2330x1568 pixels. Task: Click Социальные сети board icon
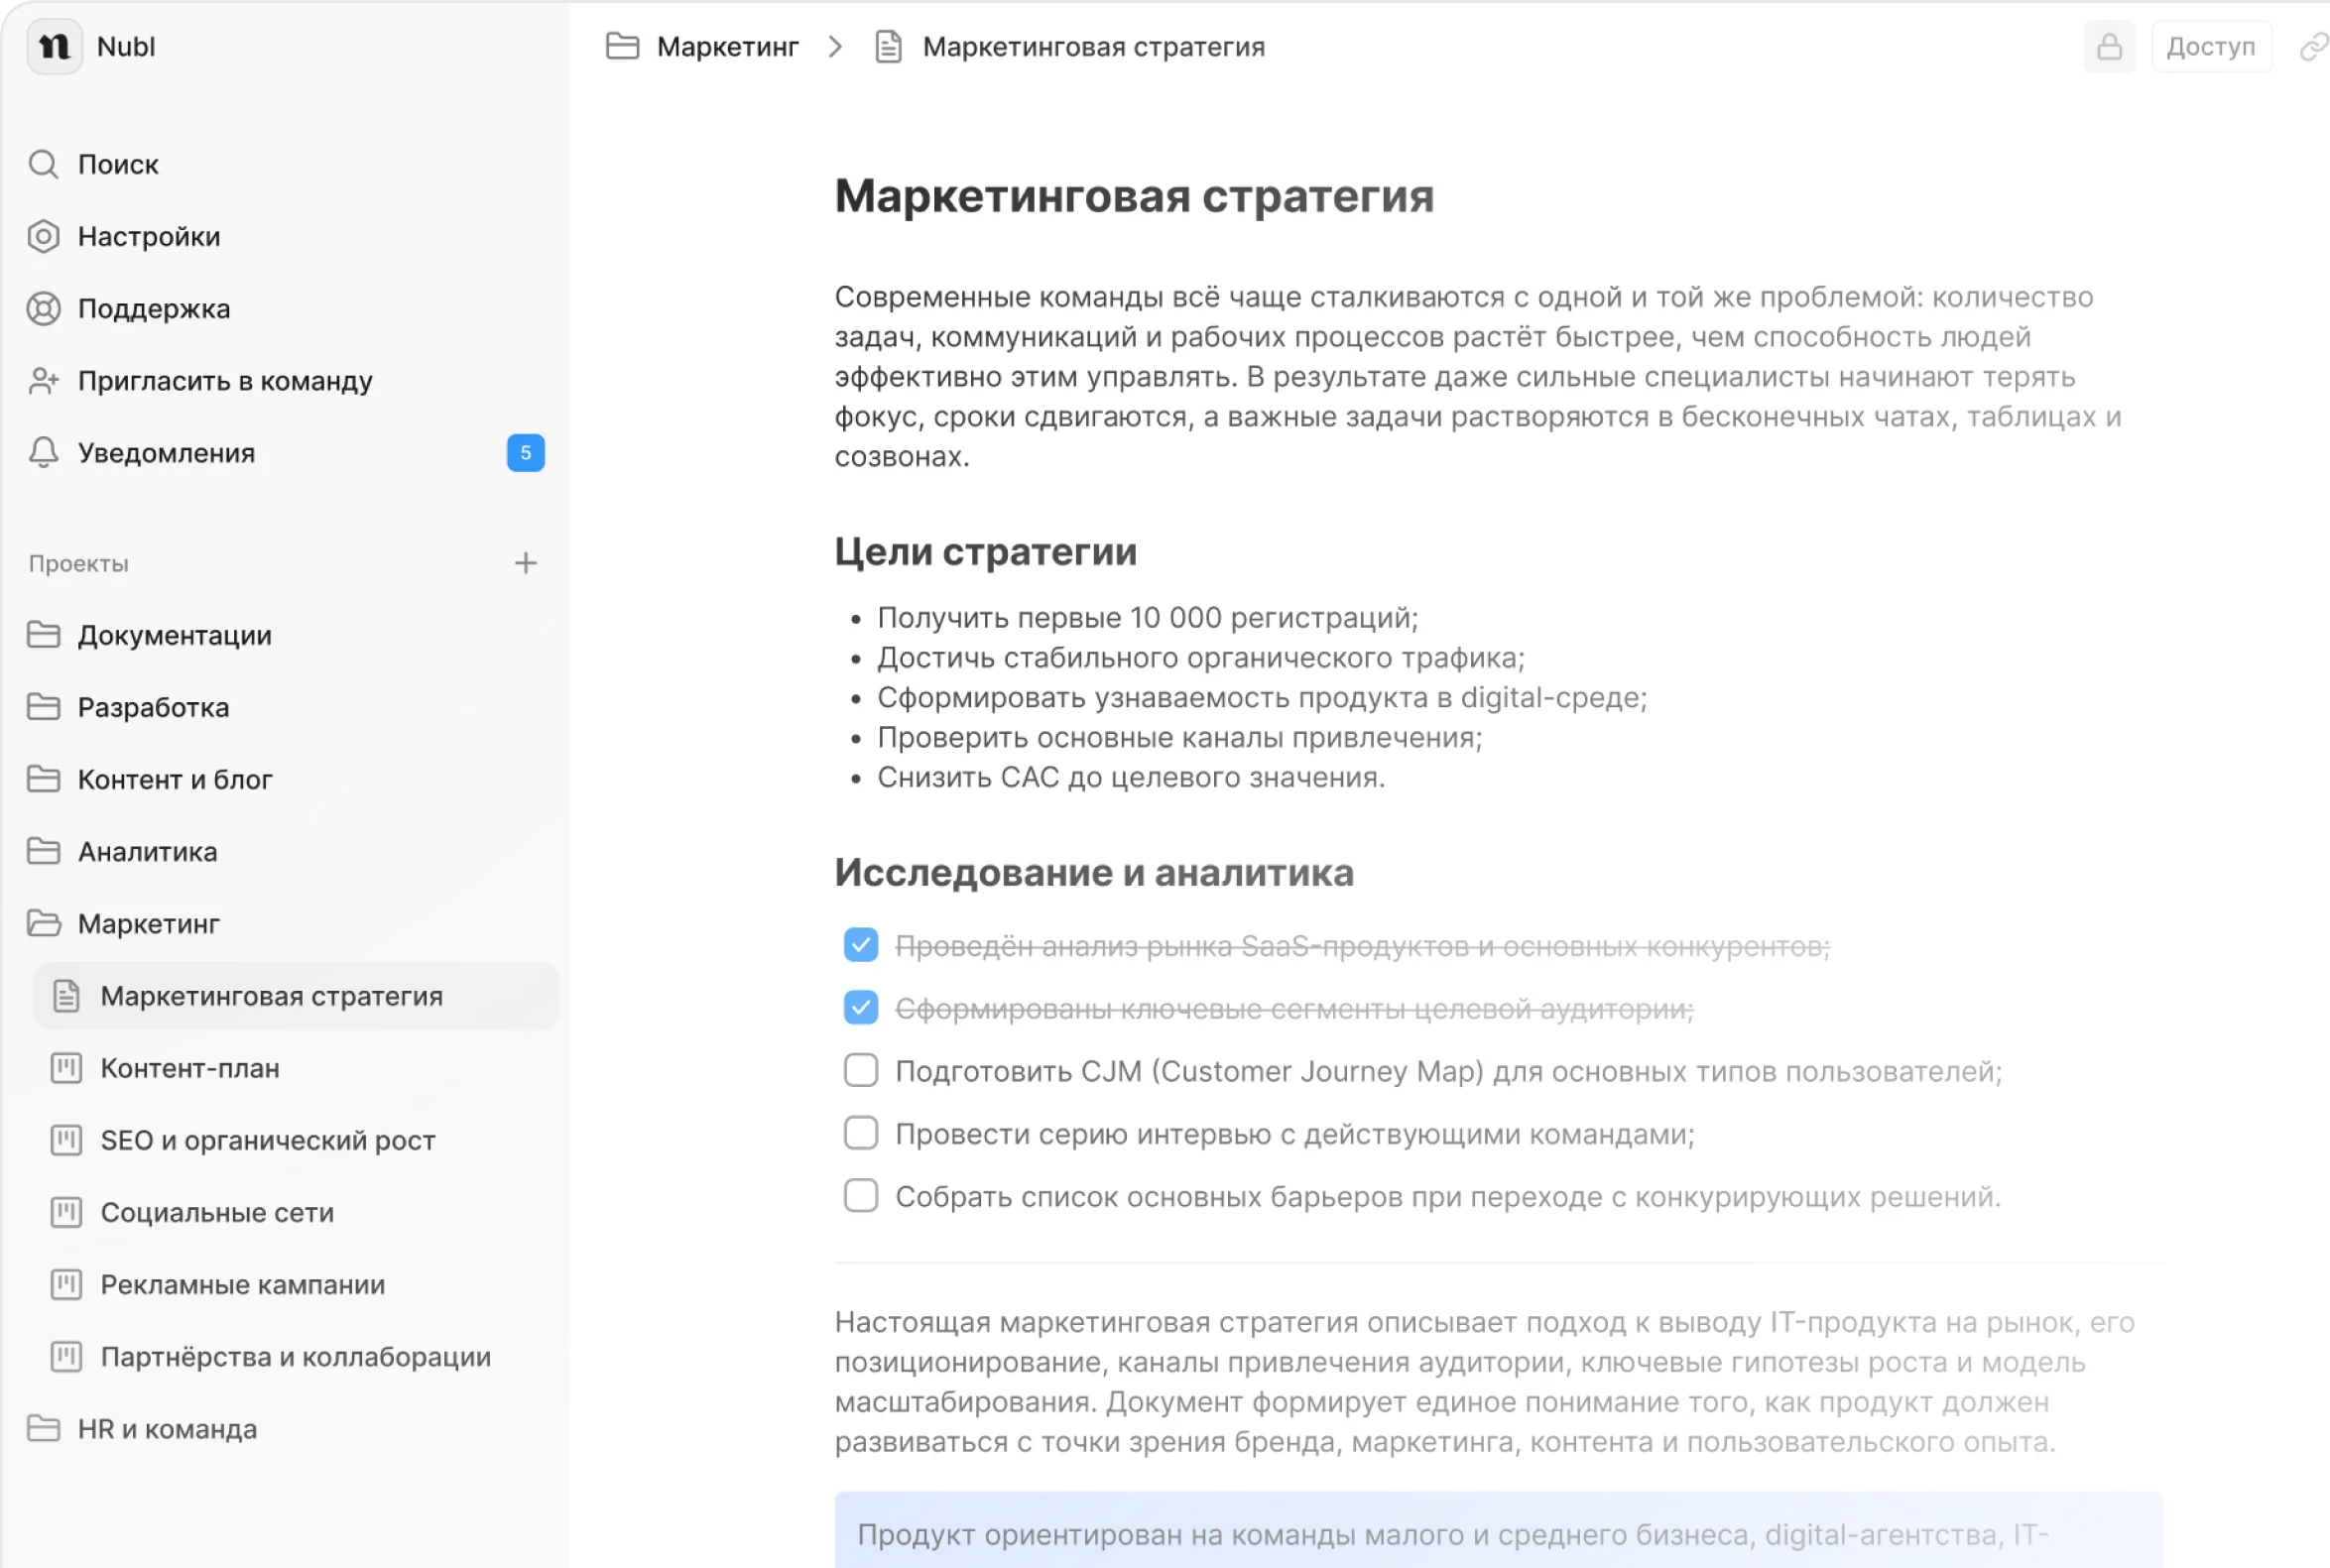point(66,1212)
